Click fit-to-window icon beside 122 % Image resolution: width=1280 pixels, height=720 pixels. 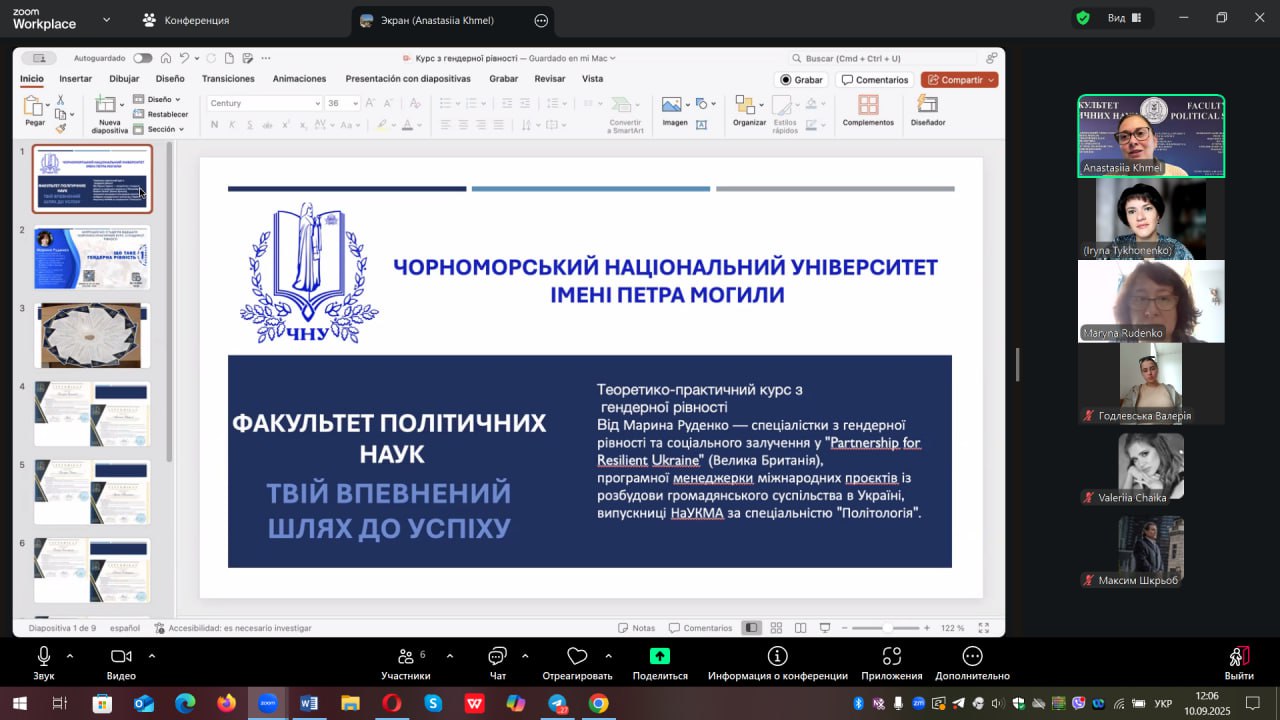tap(986, 628)
